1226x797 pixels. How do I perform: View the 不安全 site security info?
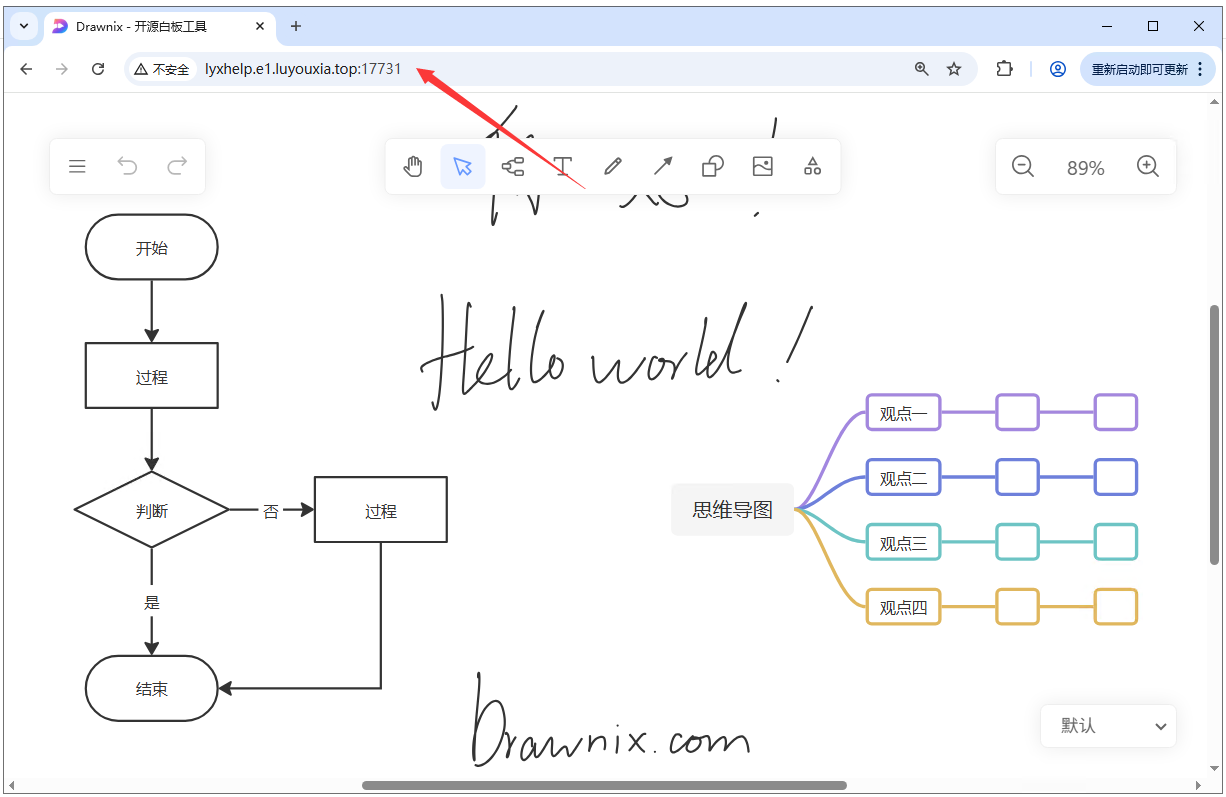[x=162, y=69]
